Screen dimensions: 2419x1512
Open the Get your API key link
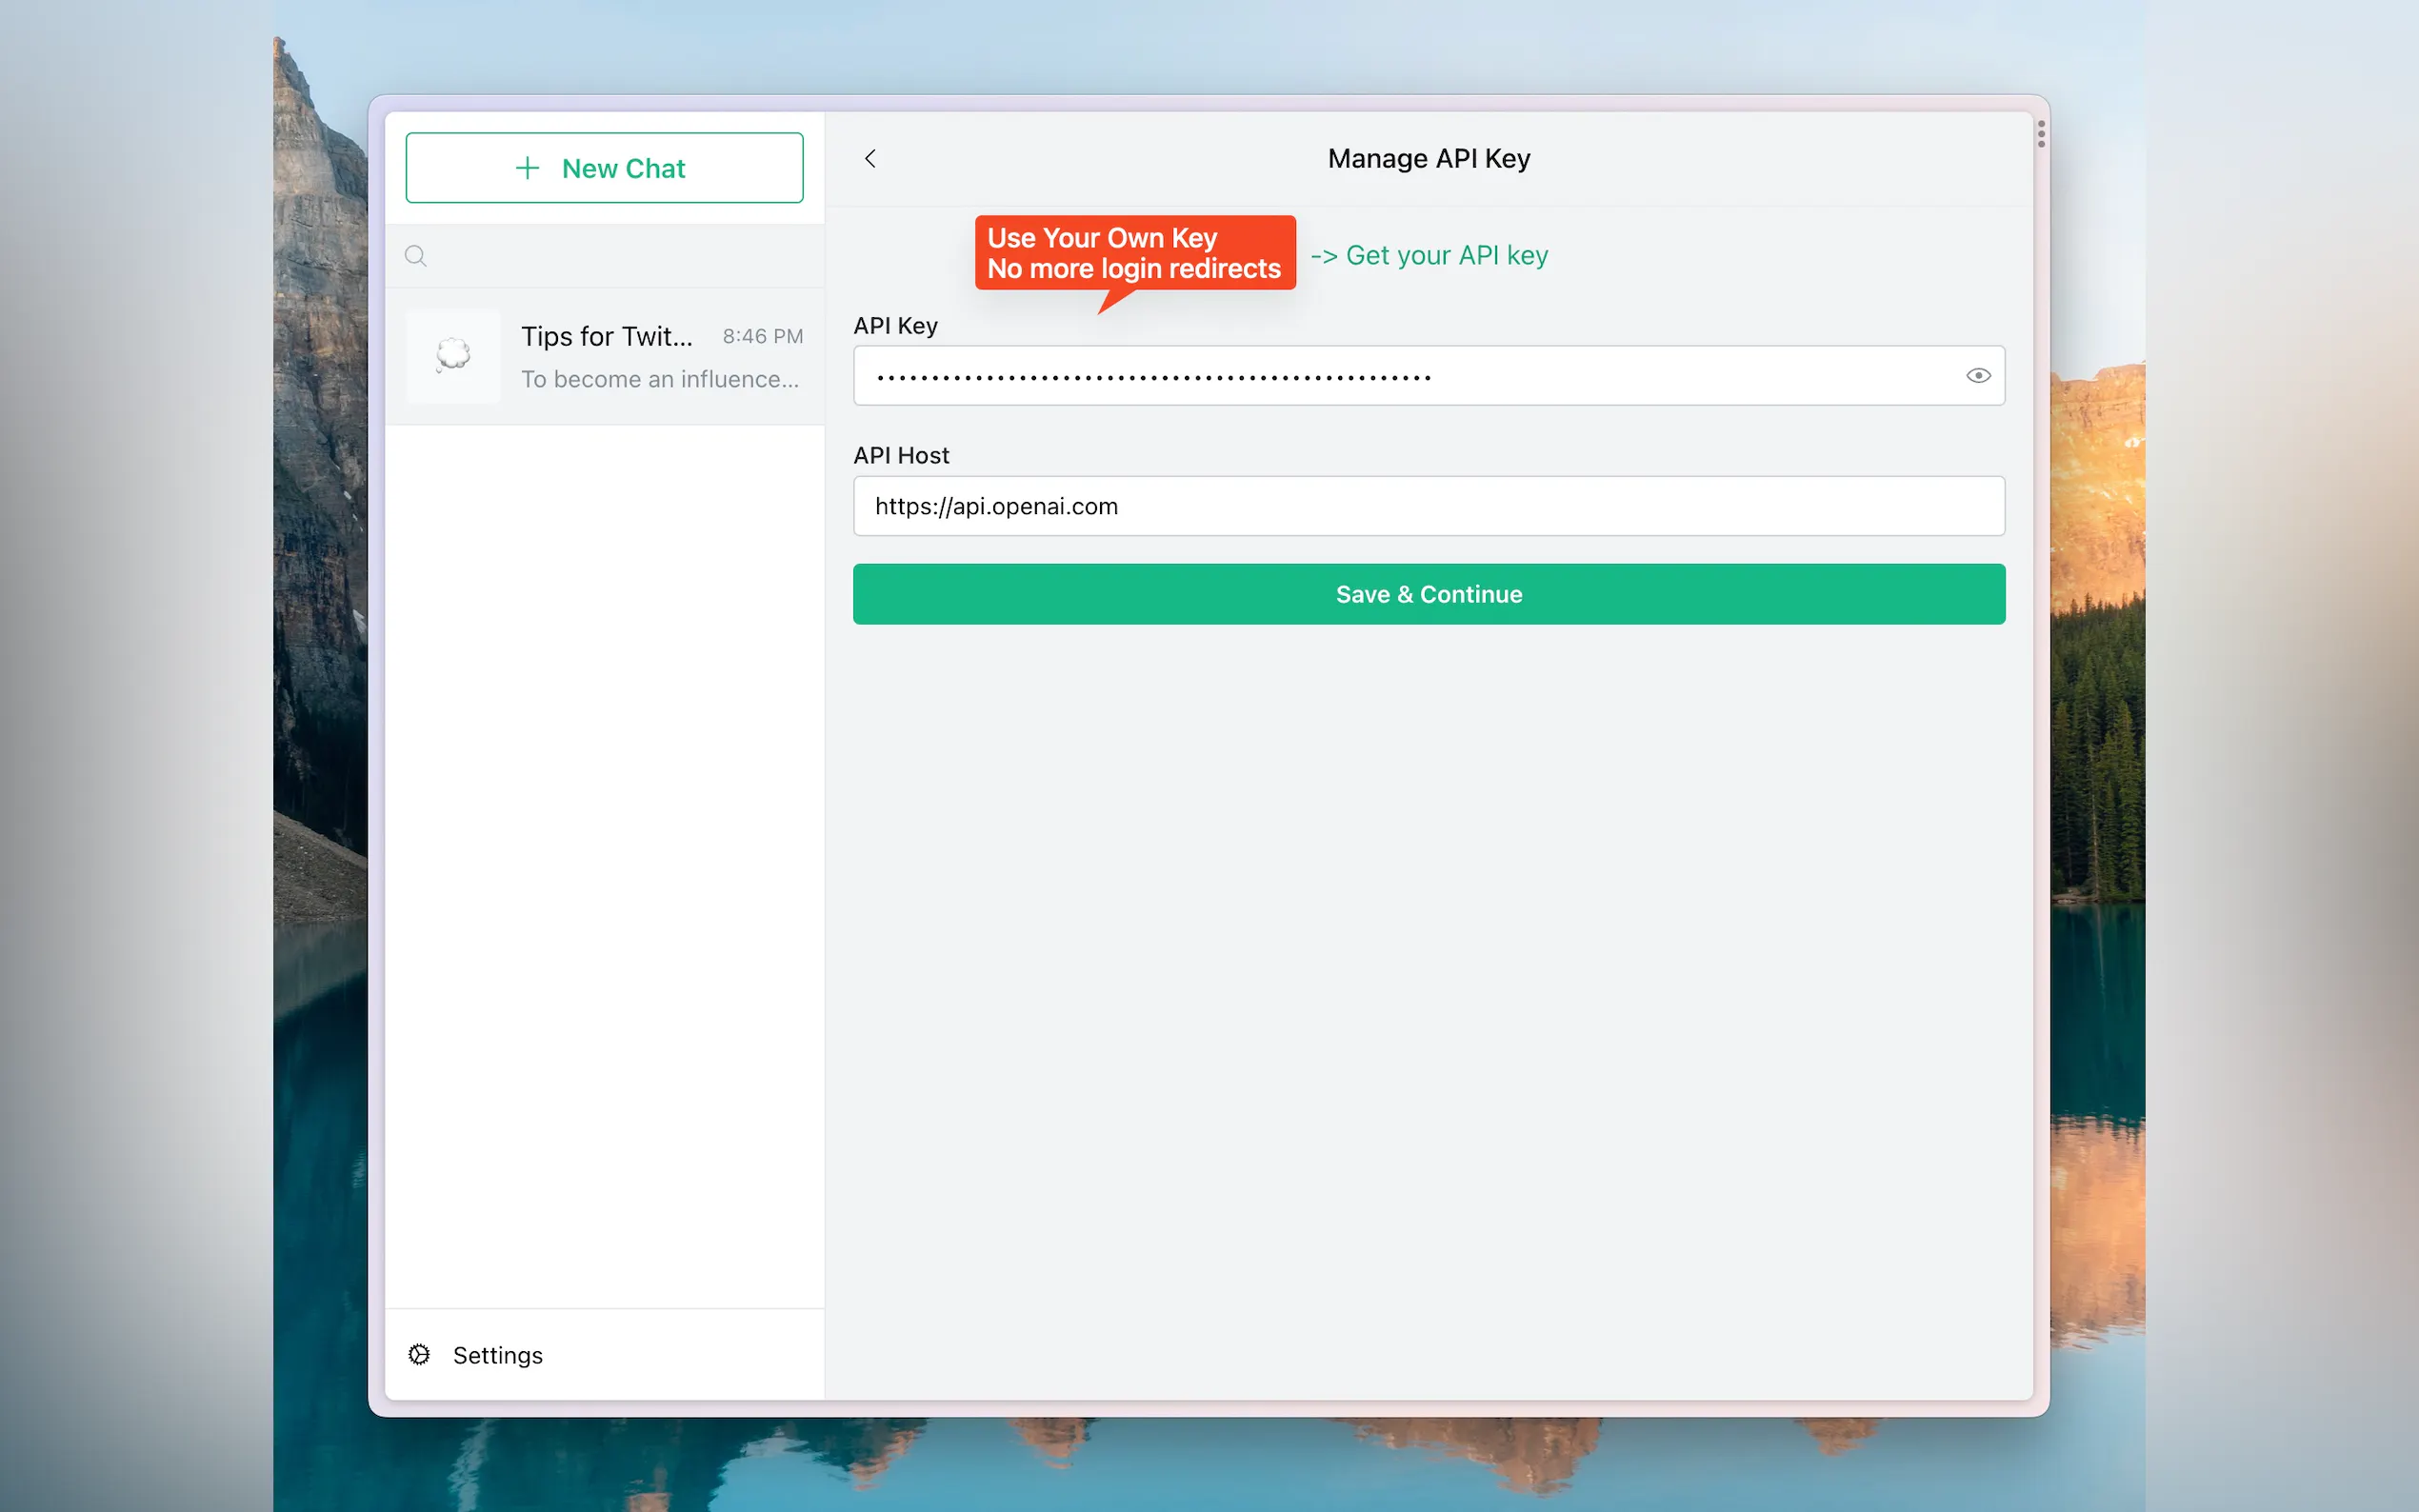tap(1445, 256)
